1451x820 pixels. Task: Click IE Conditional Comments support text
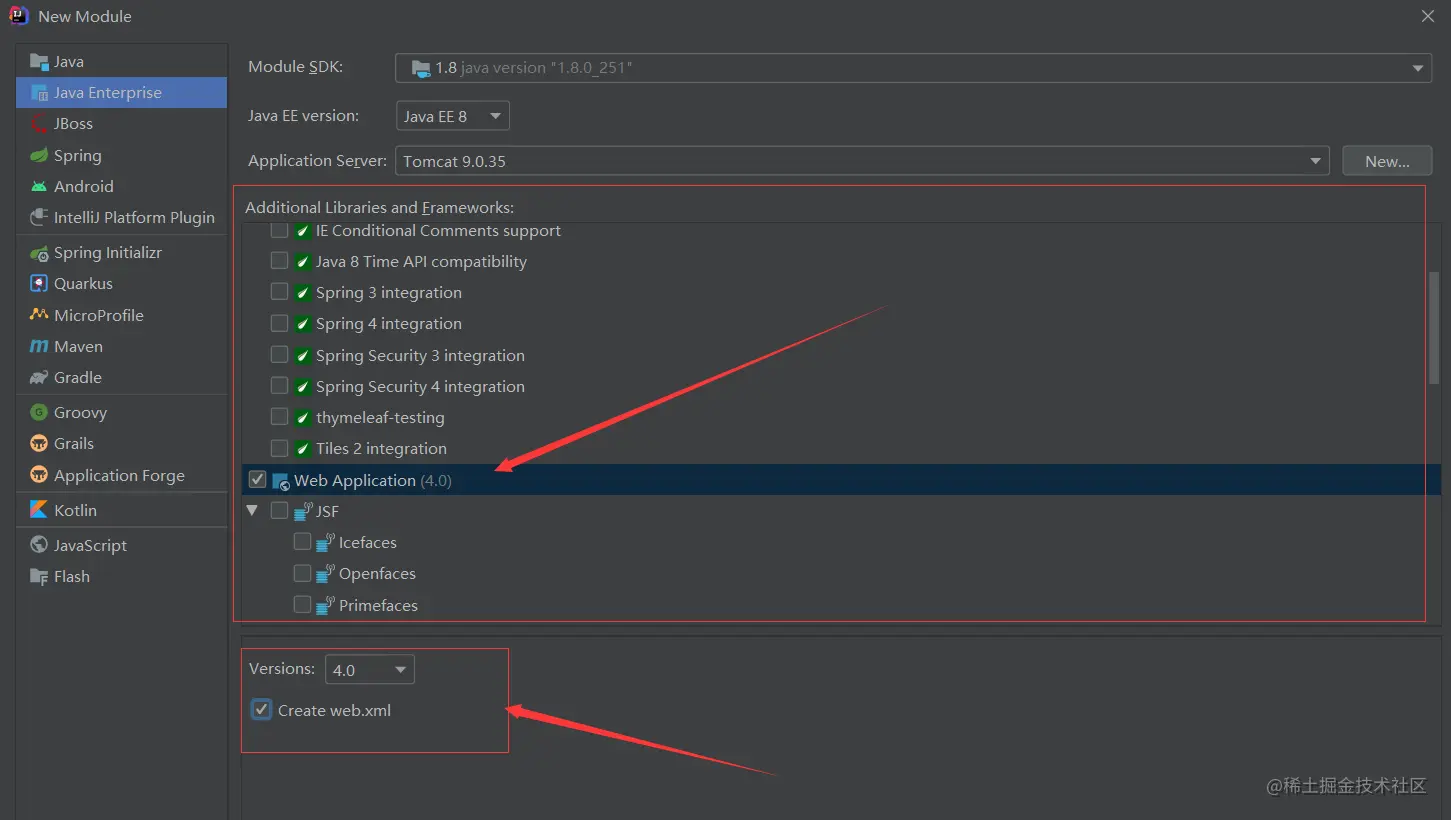click(x=438, y=230)
